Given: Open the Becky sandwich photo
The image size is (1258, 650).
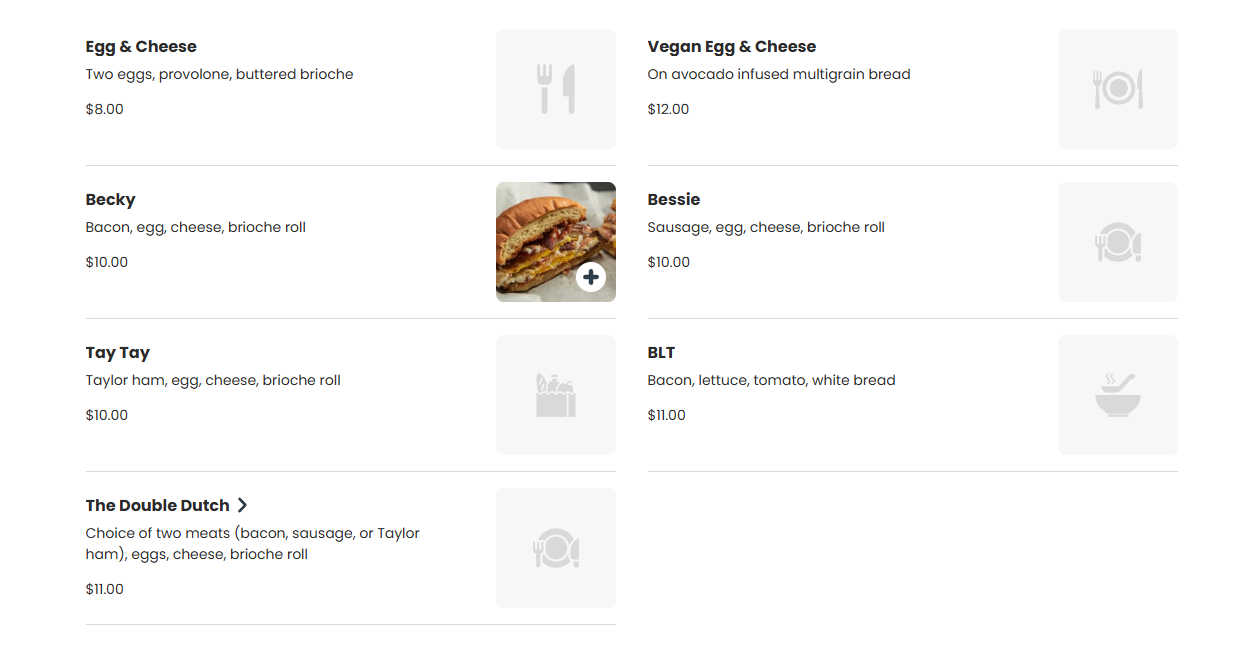Looking at the screenshot, I should click(556, 242).
